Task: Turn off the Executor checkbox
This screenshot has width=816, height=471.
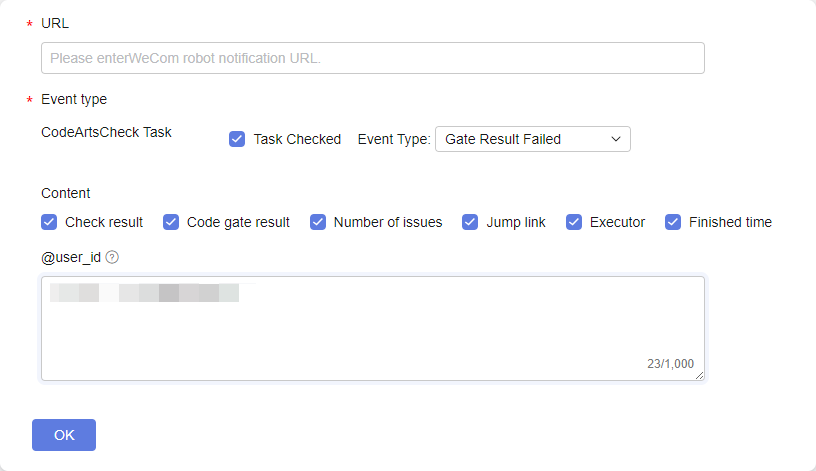Action: click(574, 222)
